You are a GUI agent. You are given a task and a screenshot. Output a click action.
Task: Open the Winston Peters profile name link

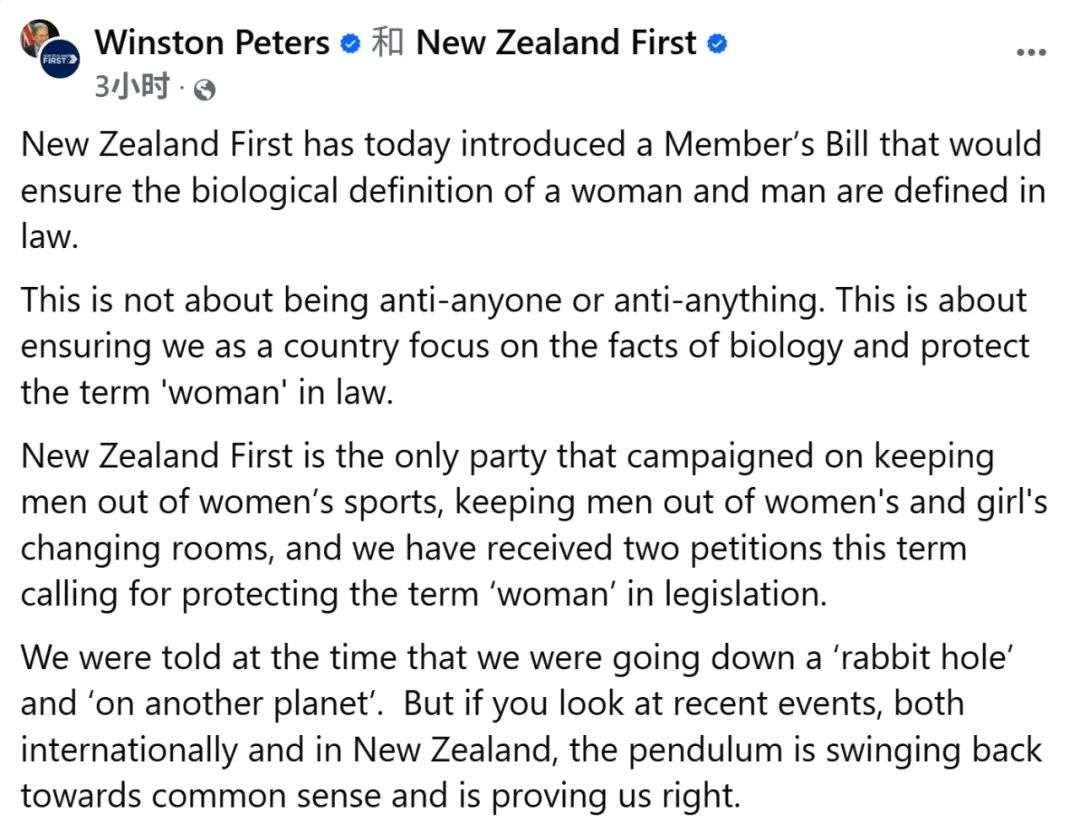coord(212,43)
